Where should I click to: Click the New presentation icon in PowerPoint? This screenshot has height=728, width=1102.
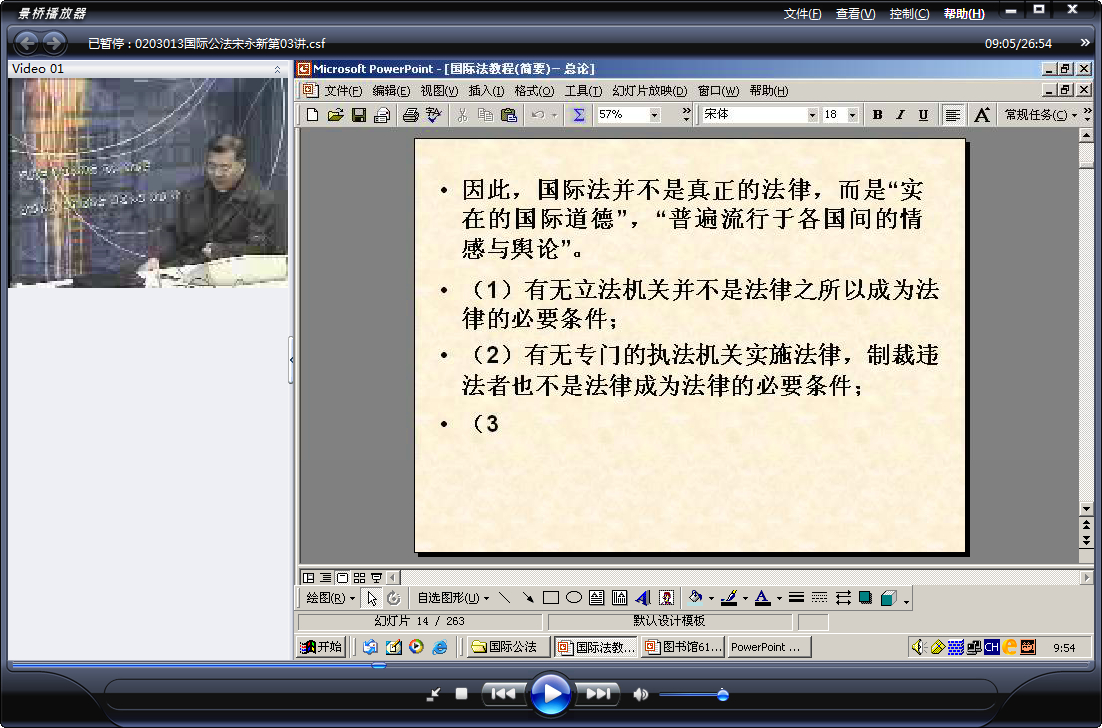point(313,115)
